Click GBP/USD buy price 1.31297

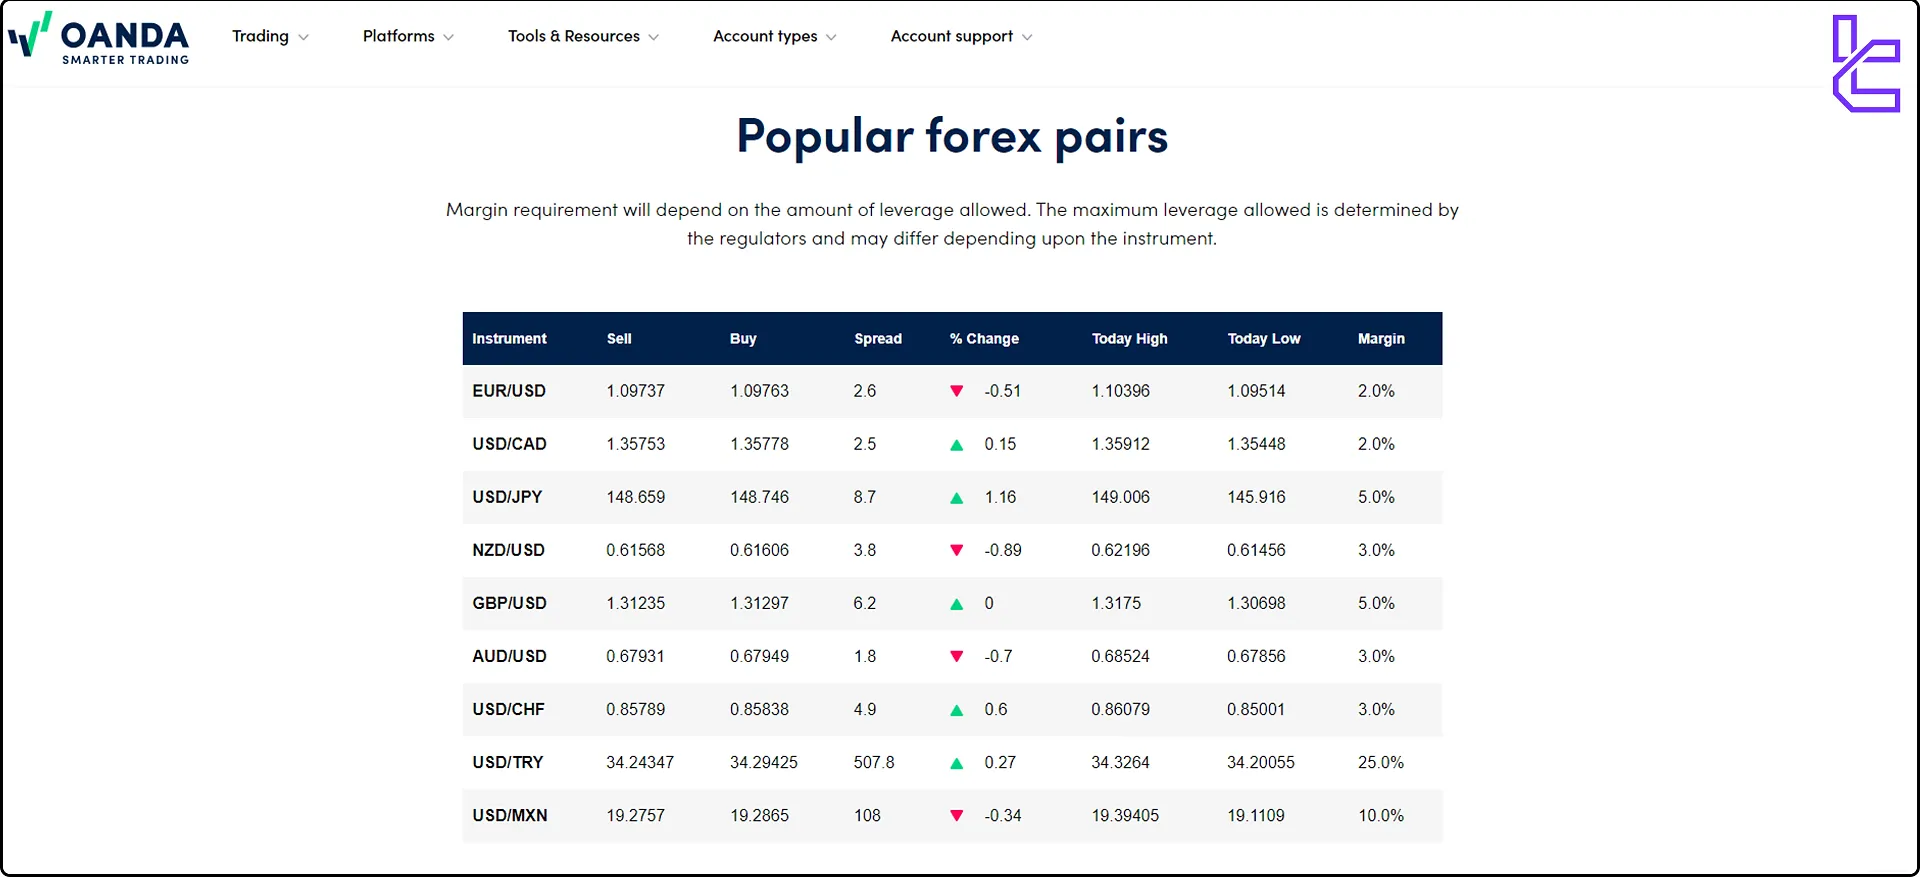pos(759,603)
